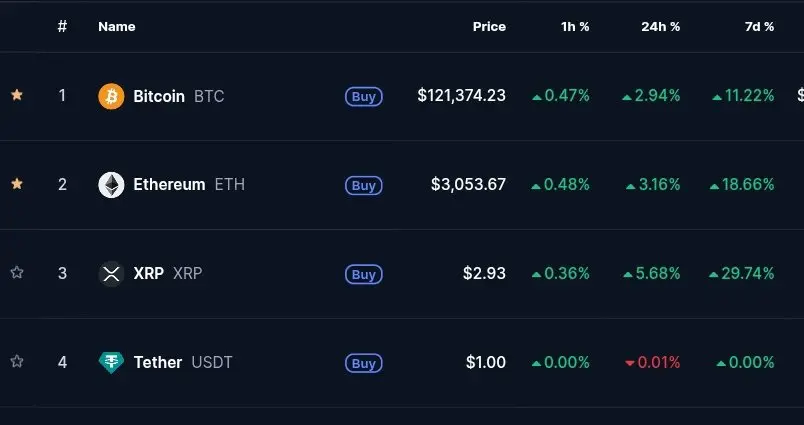Screen dimensions: 804x425
Task: Open the Ethereum ETH coin page link
Action: [x=189, y=185]
